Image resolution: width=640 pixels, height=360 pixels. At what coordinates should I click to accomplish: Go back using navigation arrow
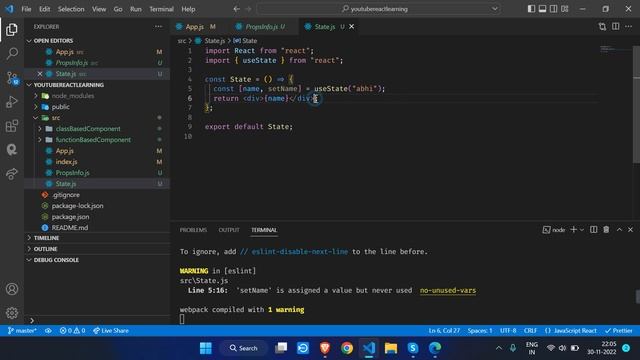click(x=236, y=9)
